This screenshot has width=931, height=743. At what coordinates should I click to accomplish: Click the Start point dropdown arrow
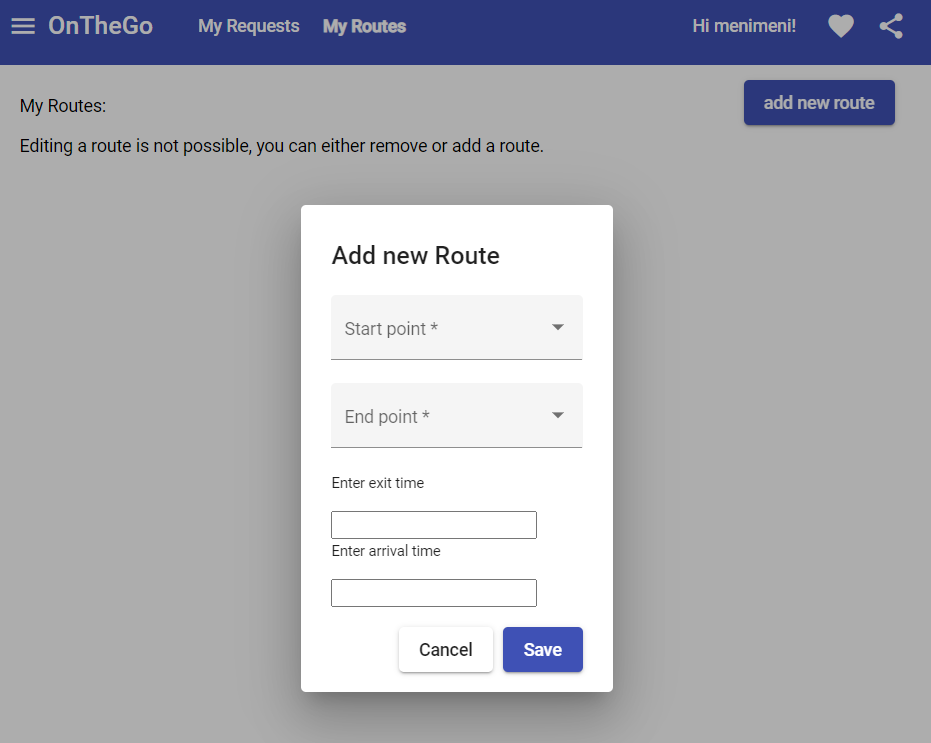coord(558,327)
